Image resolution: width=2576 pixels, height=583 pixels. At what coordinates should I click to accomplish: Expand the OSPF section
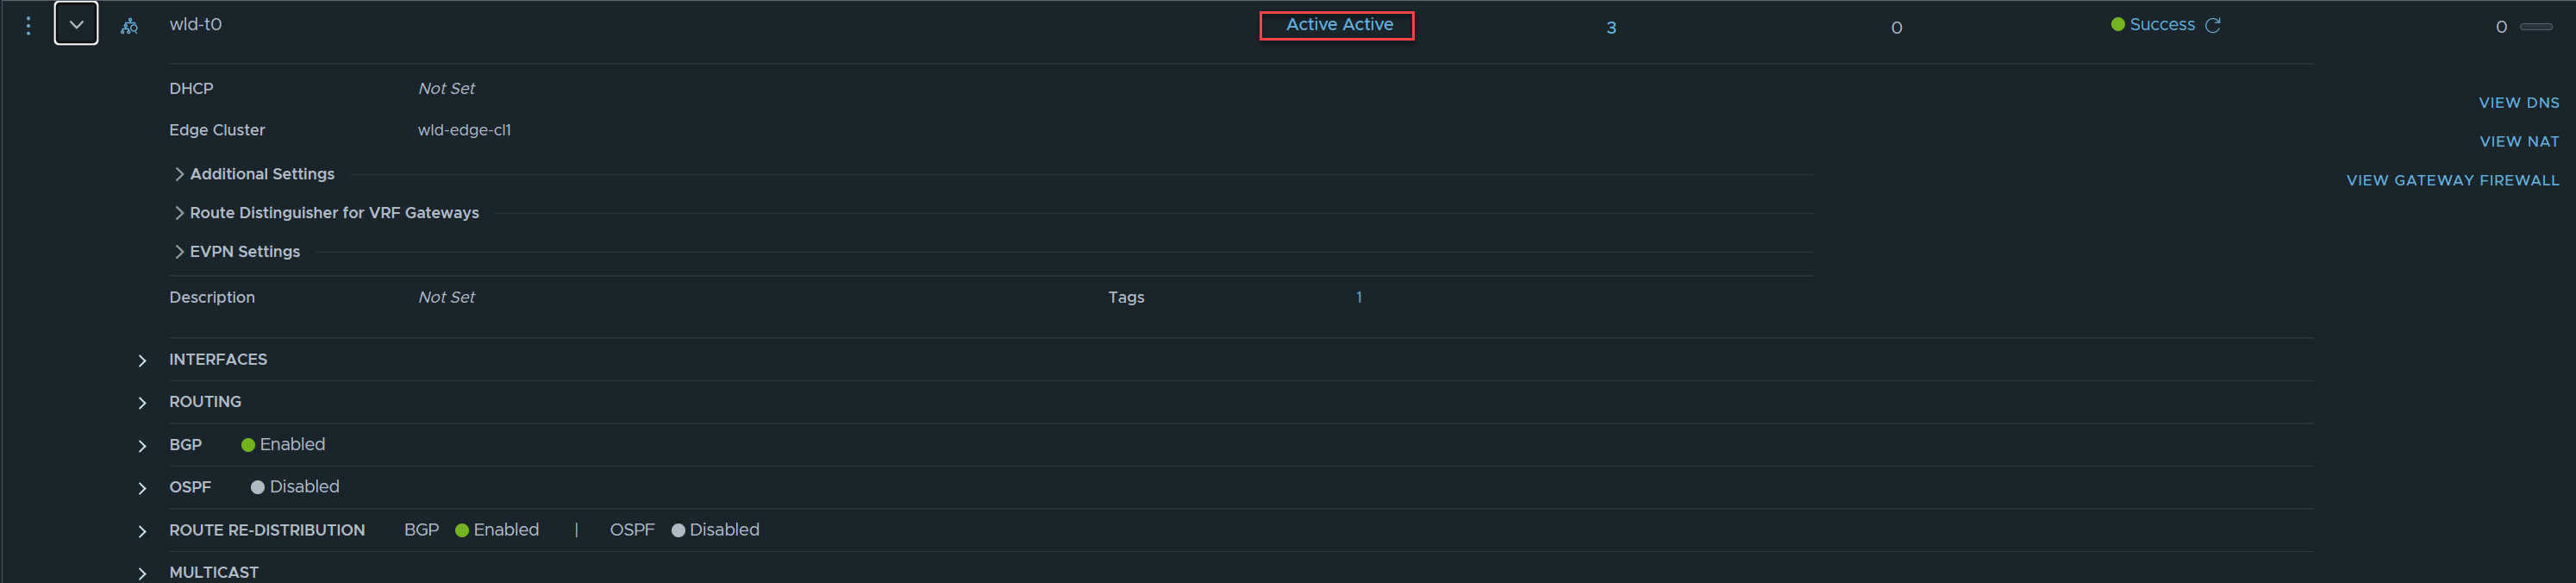coord(142,488)
